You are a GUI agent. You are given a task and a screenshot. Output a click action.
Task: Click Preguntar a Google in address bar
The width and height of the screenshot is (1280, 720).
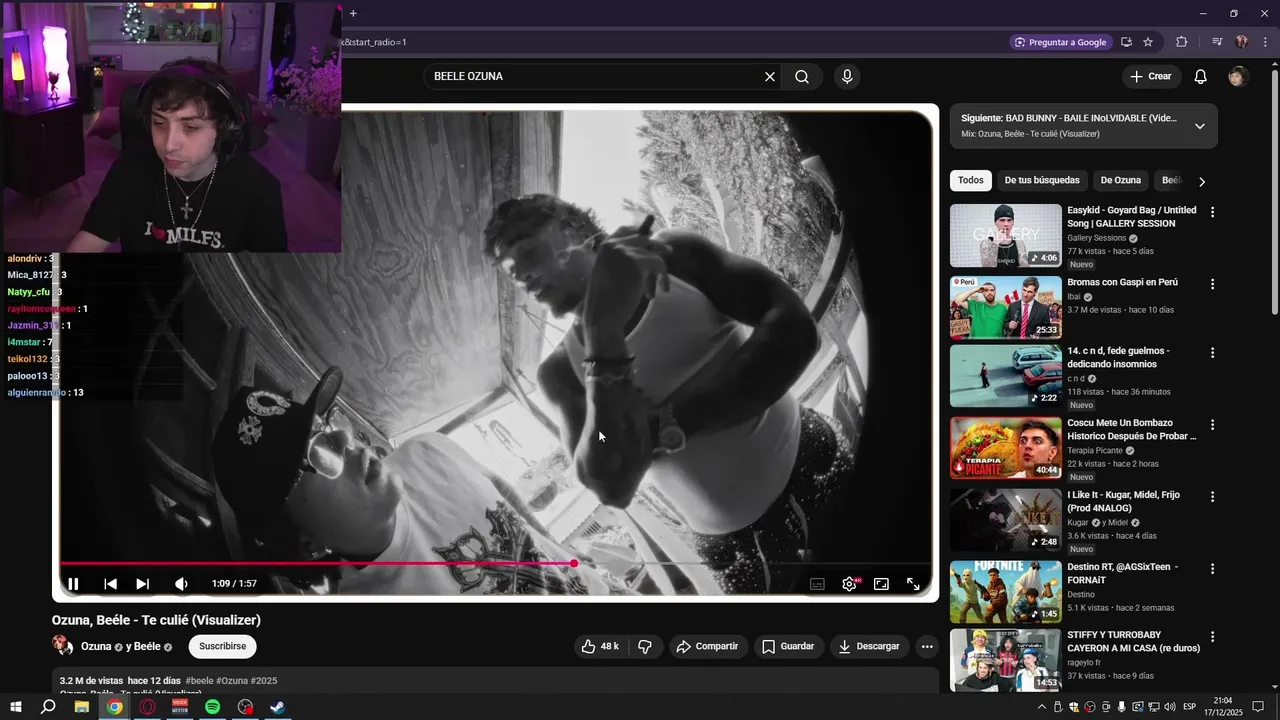[1060, 42]
